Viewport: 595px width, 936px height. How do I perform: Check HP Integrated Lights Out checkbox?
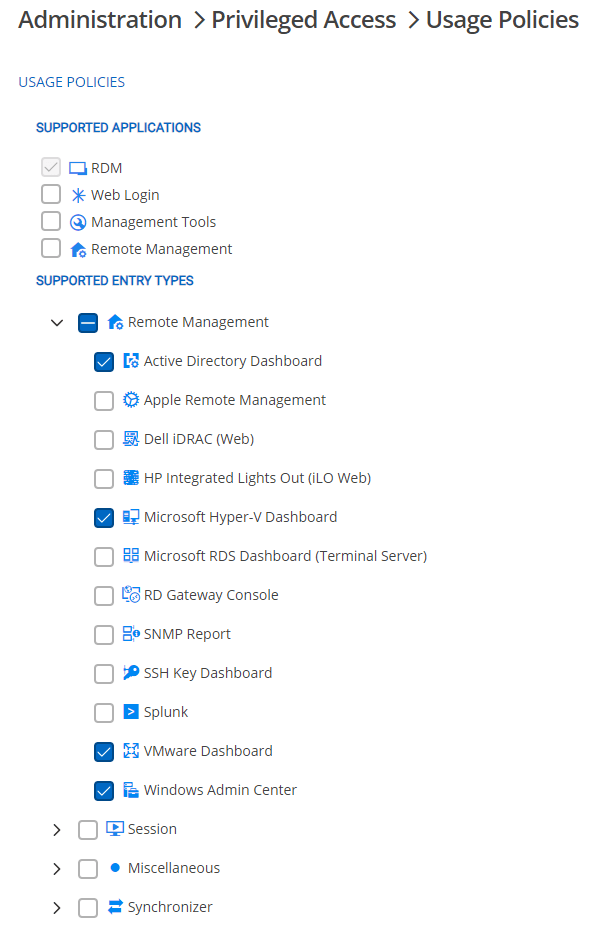[104, 479]
